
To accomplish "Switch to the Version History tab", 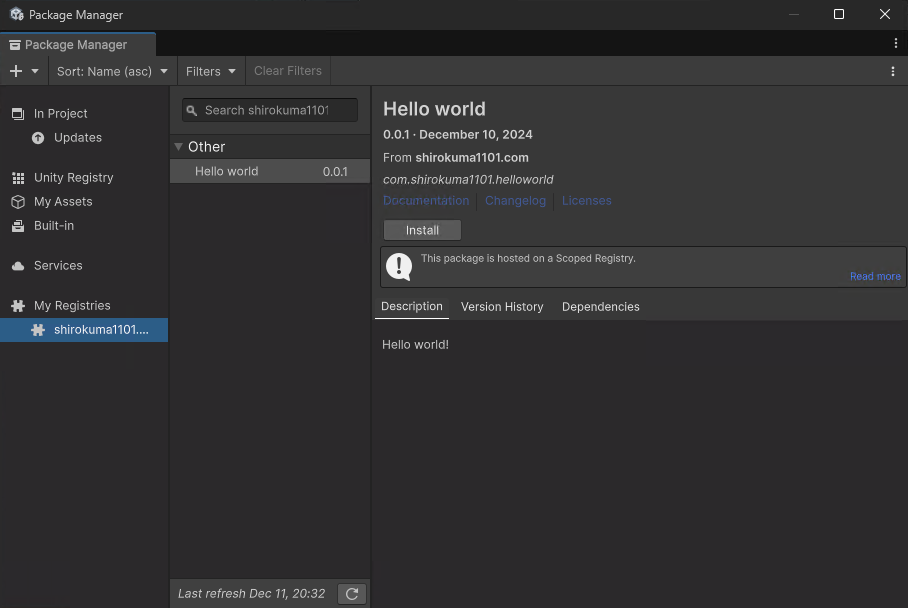I will (x=502, y=307).
